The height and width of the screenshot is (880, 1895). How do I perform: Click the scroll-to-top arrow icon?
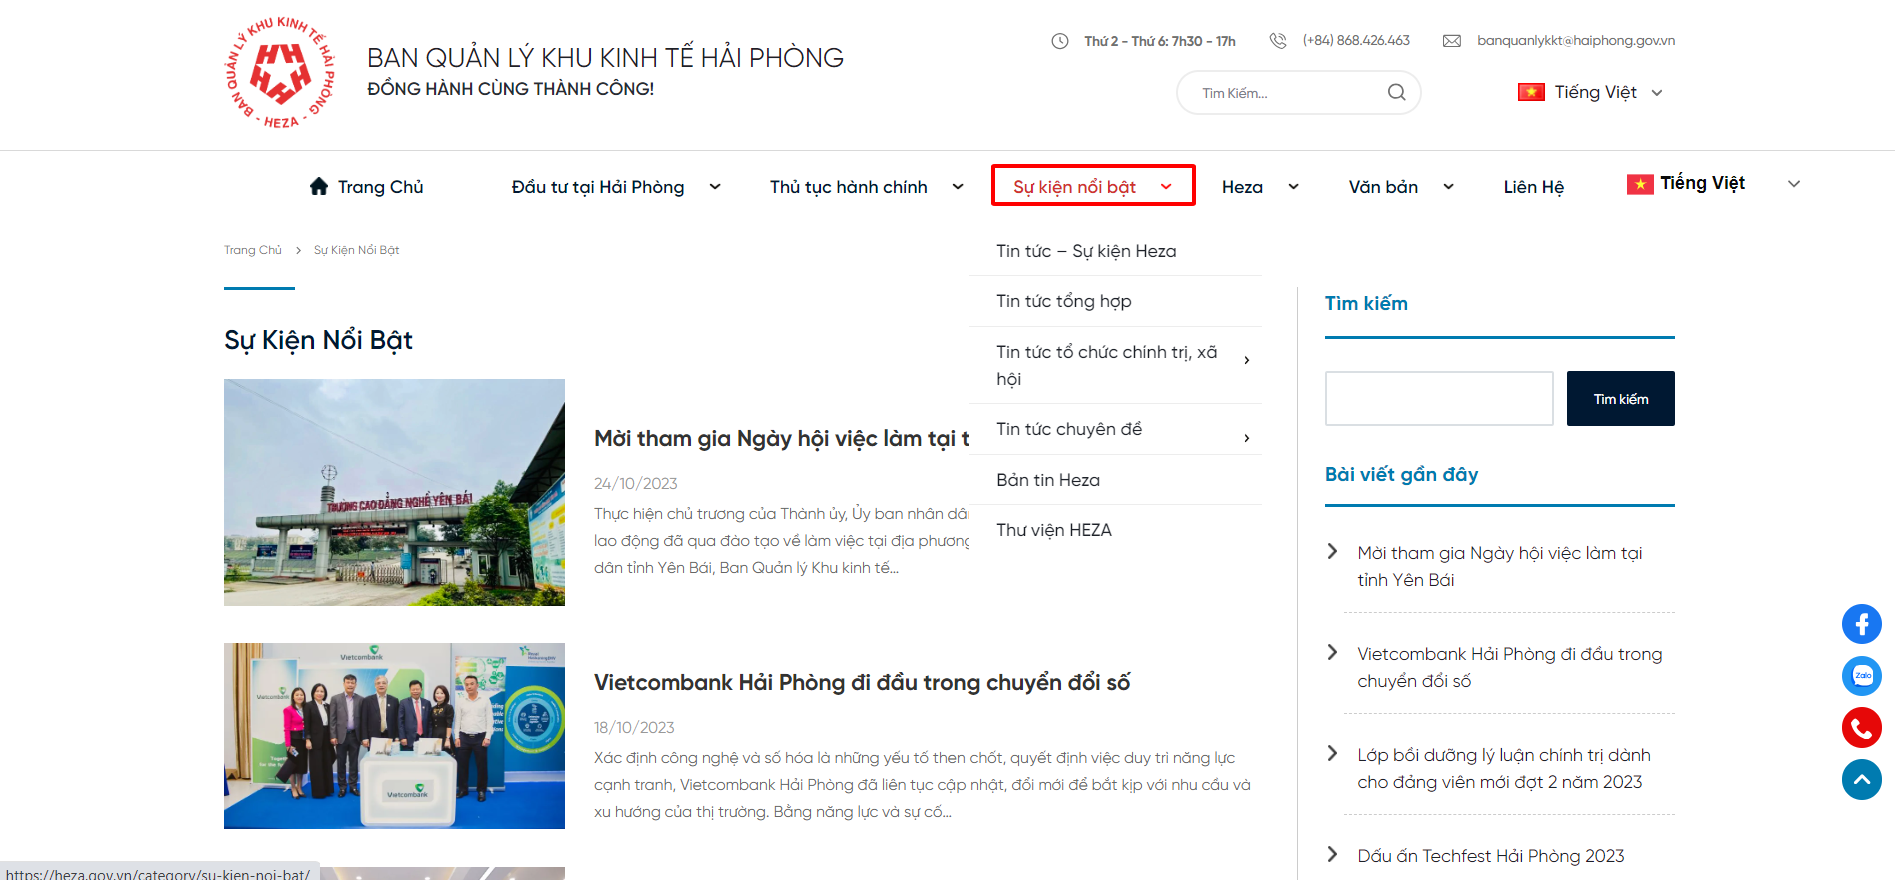[x=1861, y=780]
